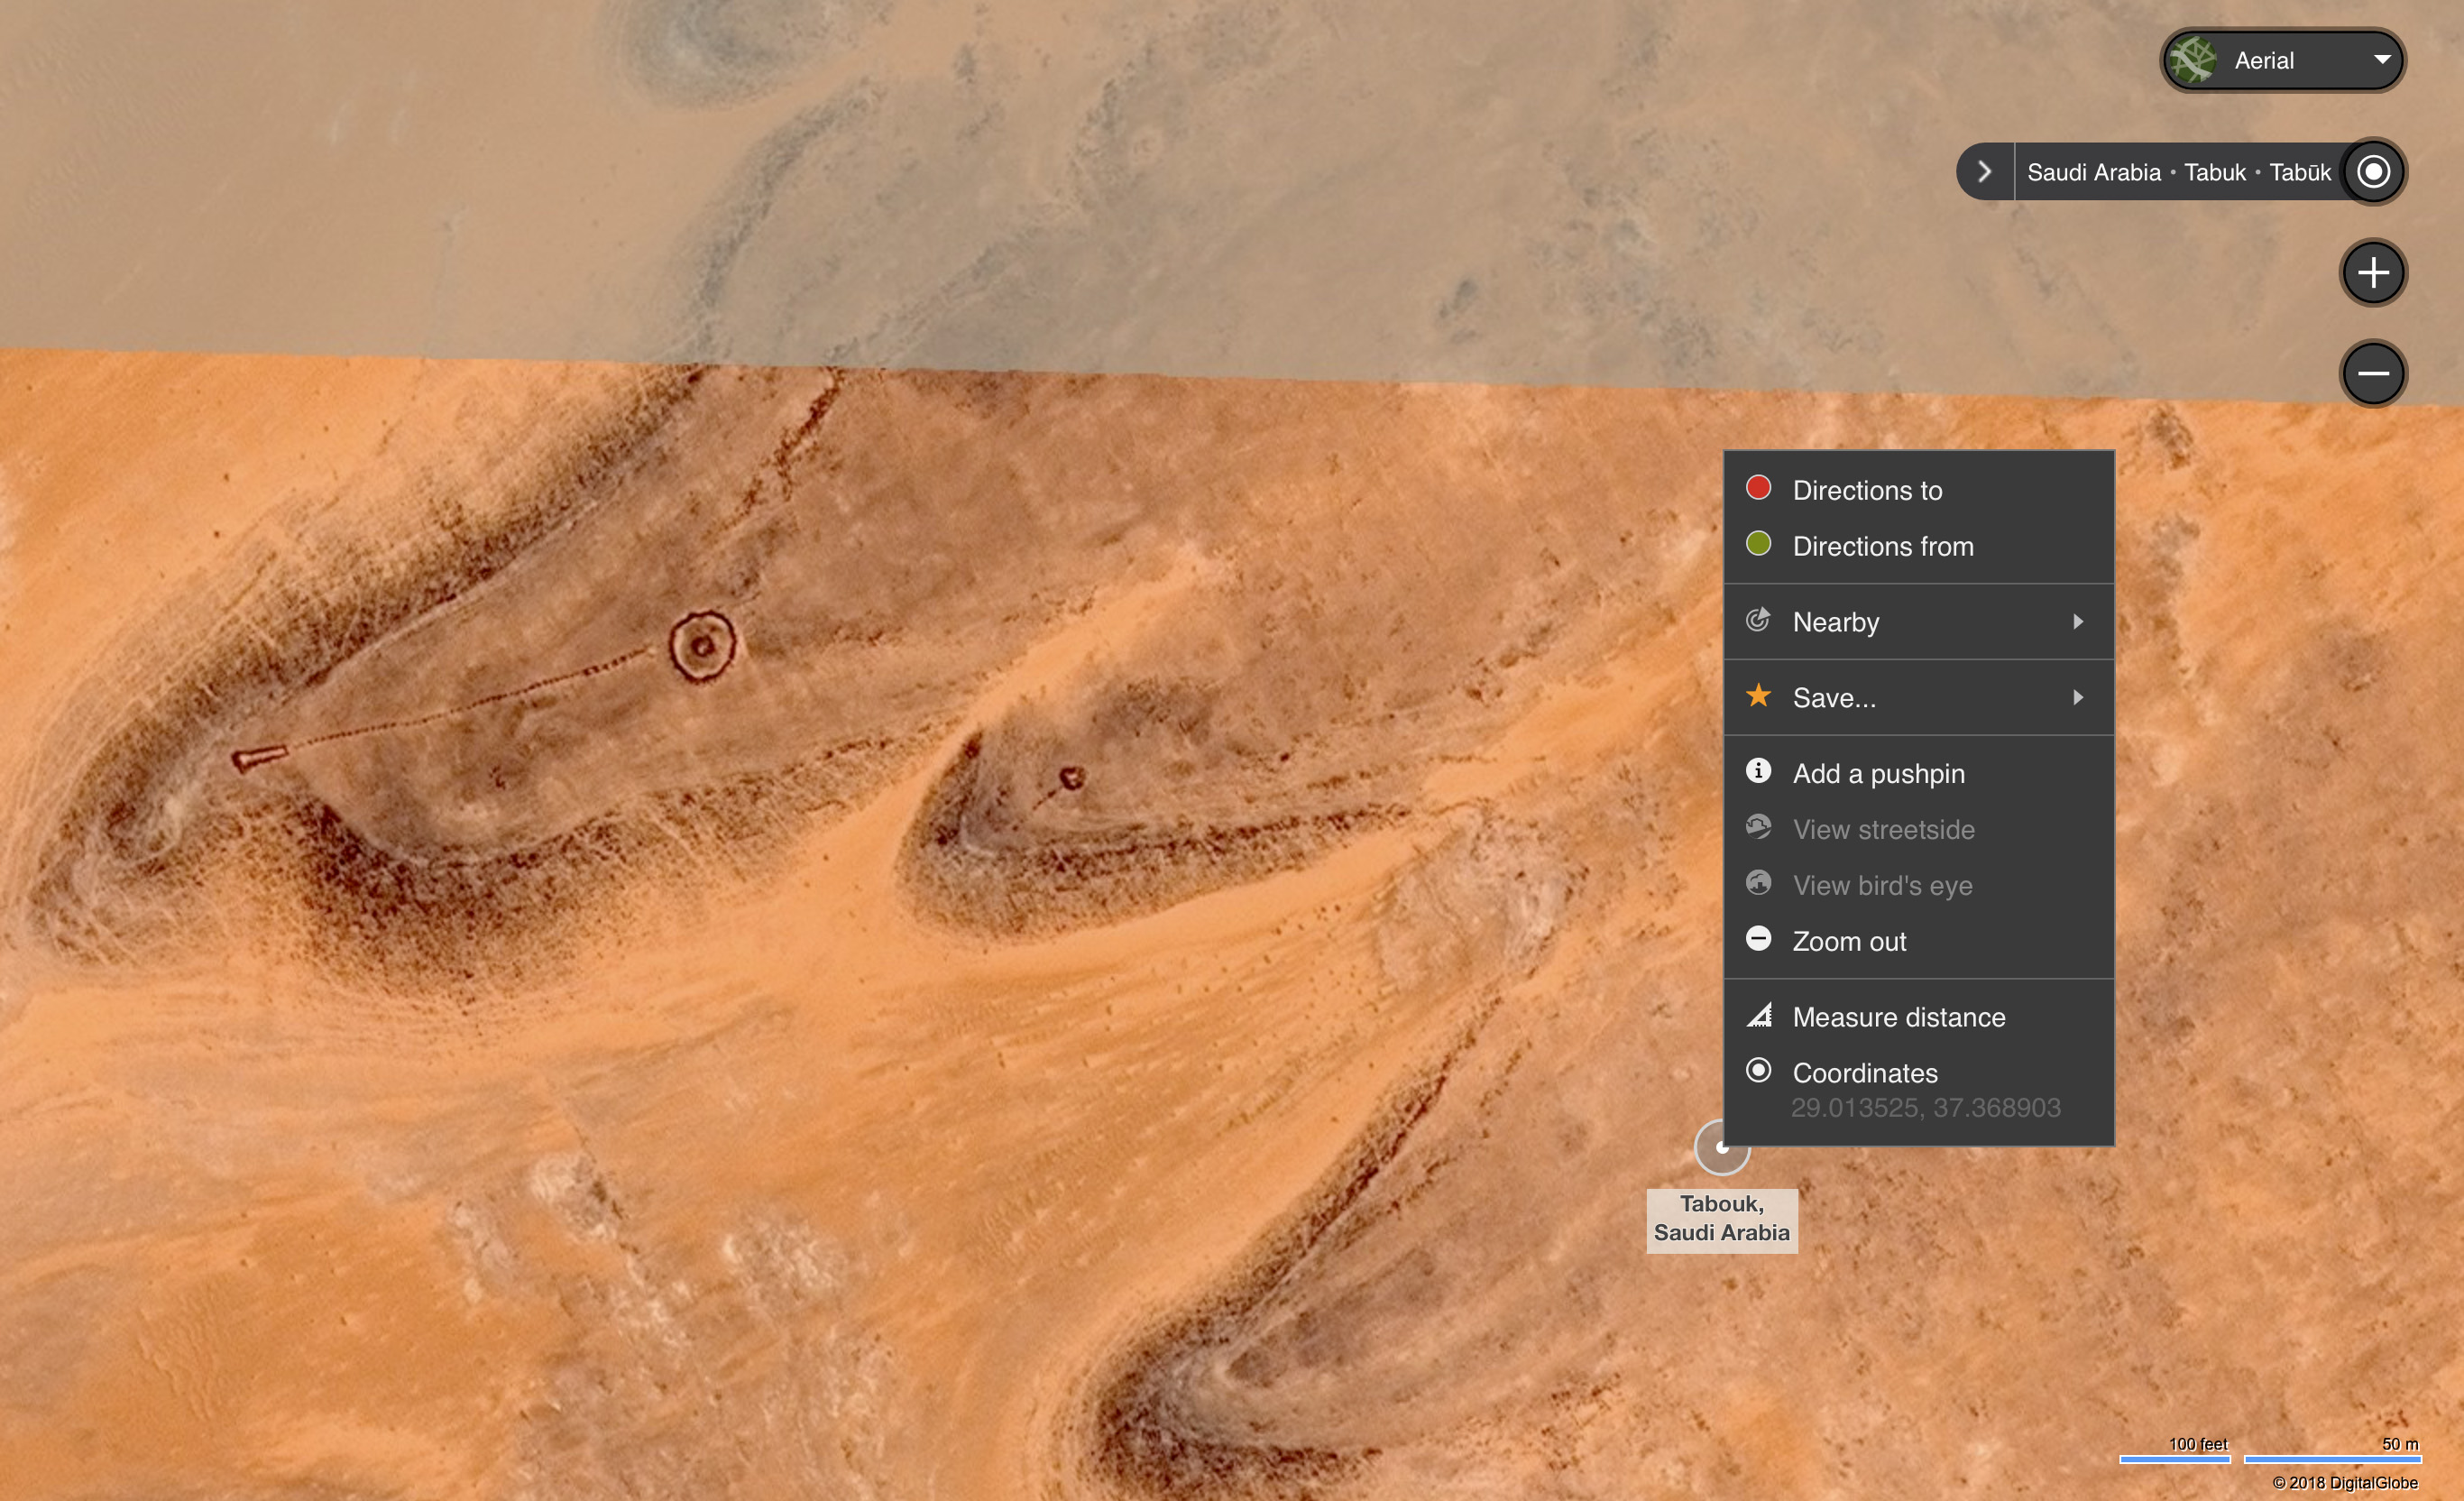Click Saudi Arabia in the breadcrumb
Viewport: 2464px width, 1501px height.
click(2093, 172)
